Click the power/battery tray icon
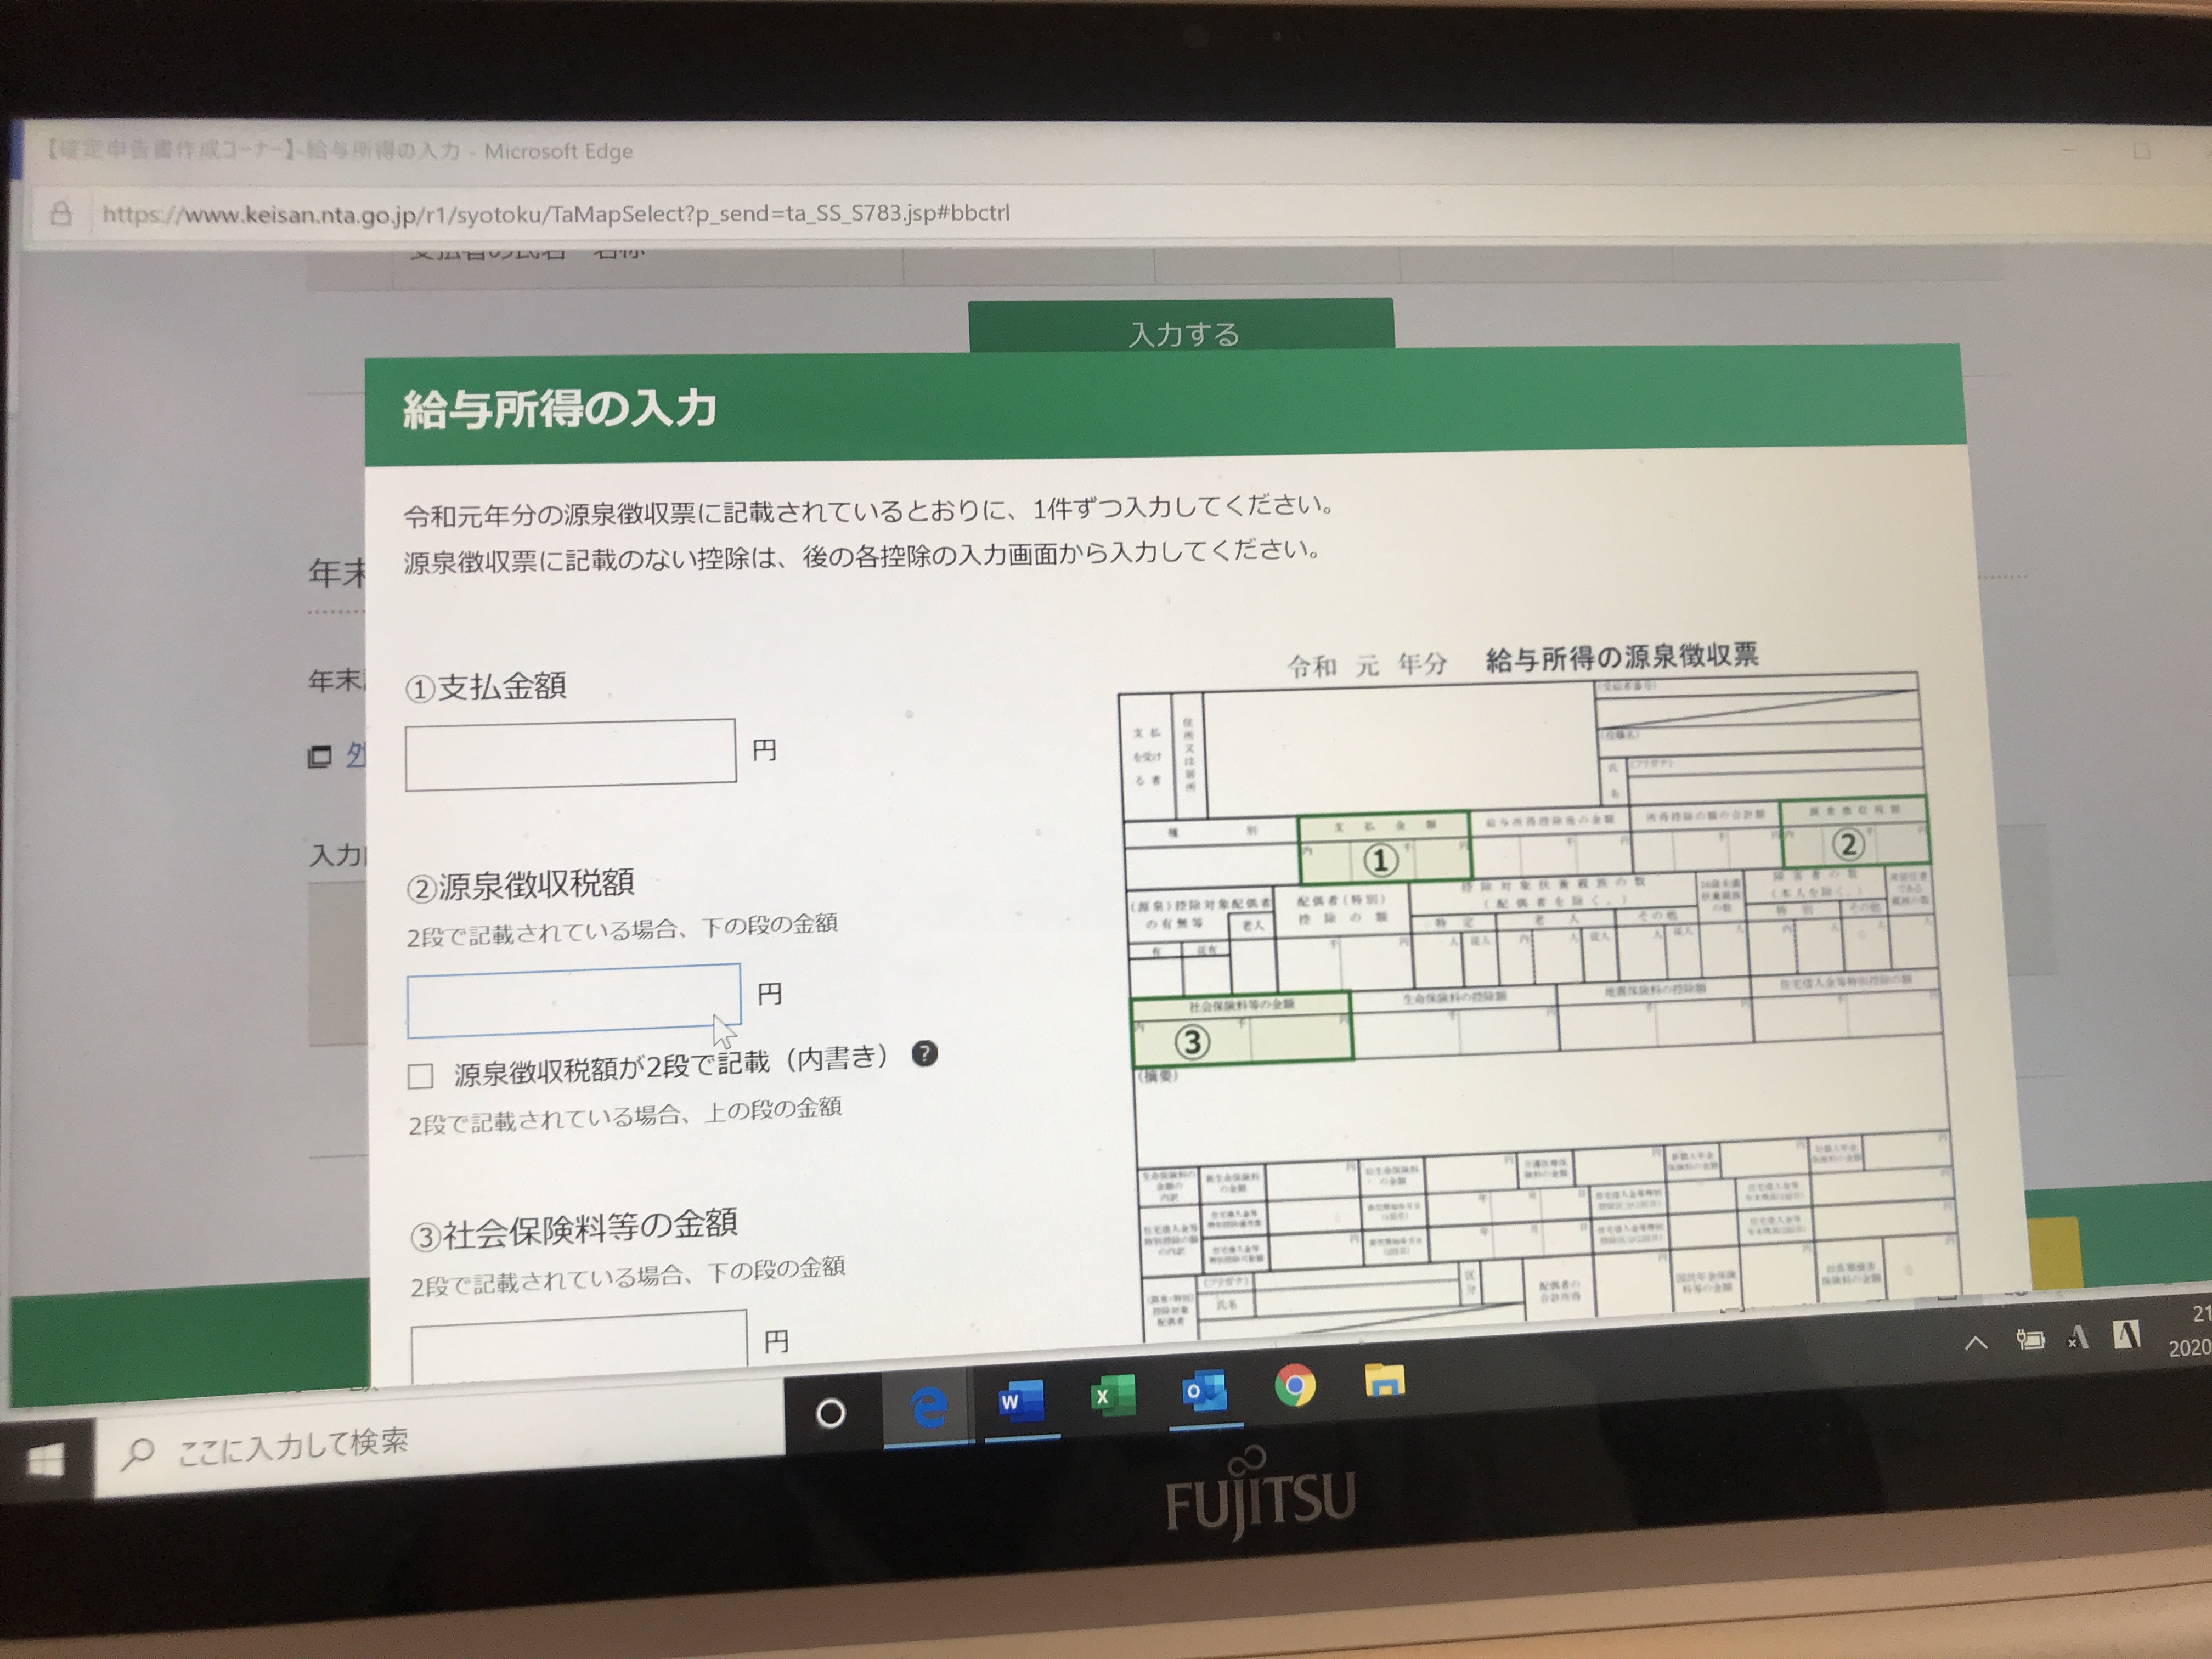Viewport: 2212px width, 1659px height. click(2030, 1339)
